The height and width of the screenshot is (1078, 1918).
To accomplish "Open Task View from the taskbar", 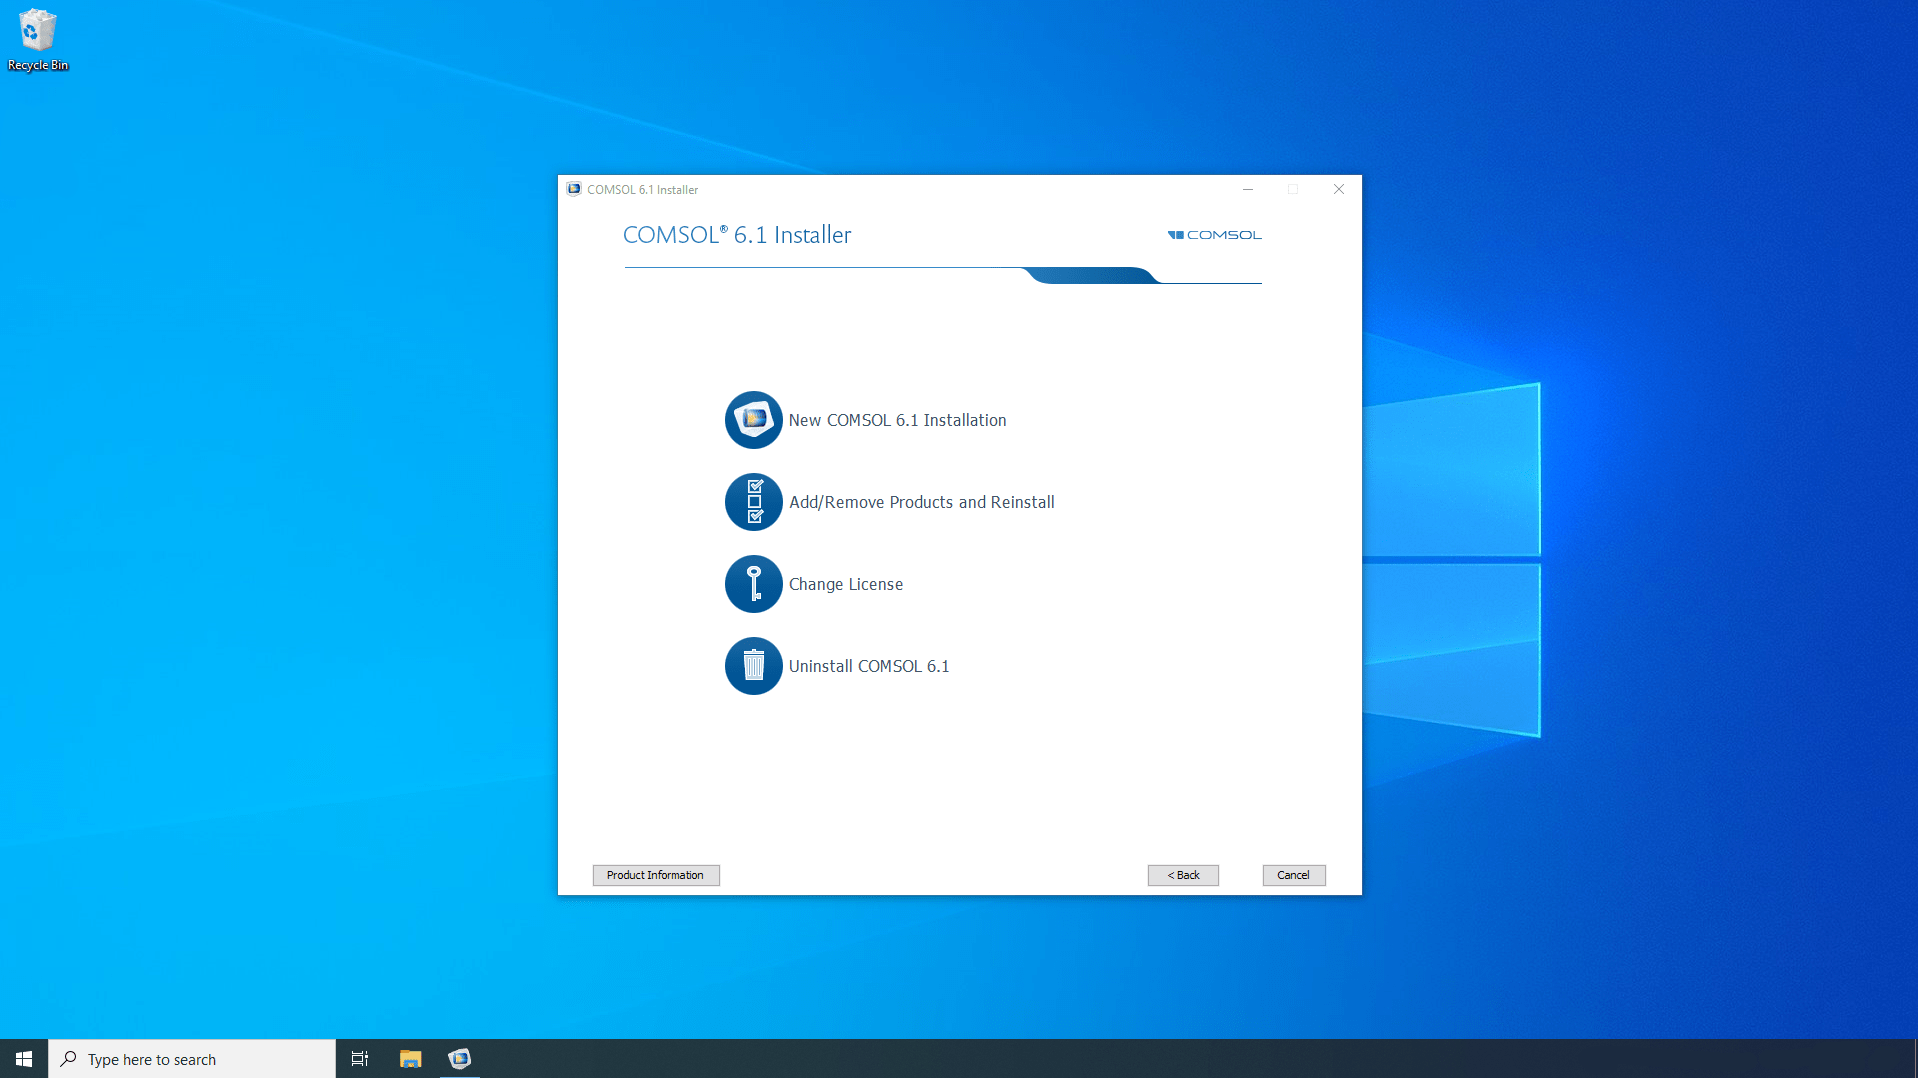I will pyautogui.click(x=359, y=1058).
